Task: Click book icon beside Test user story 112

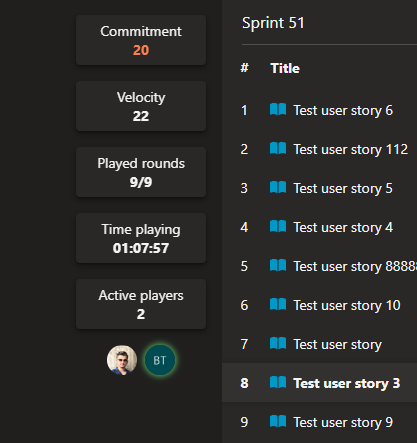Action: tap(278, 148)
